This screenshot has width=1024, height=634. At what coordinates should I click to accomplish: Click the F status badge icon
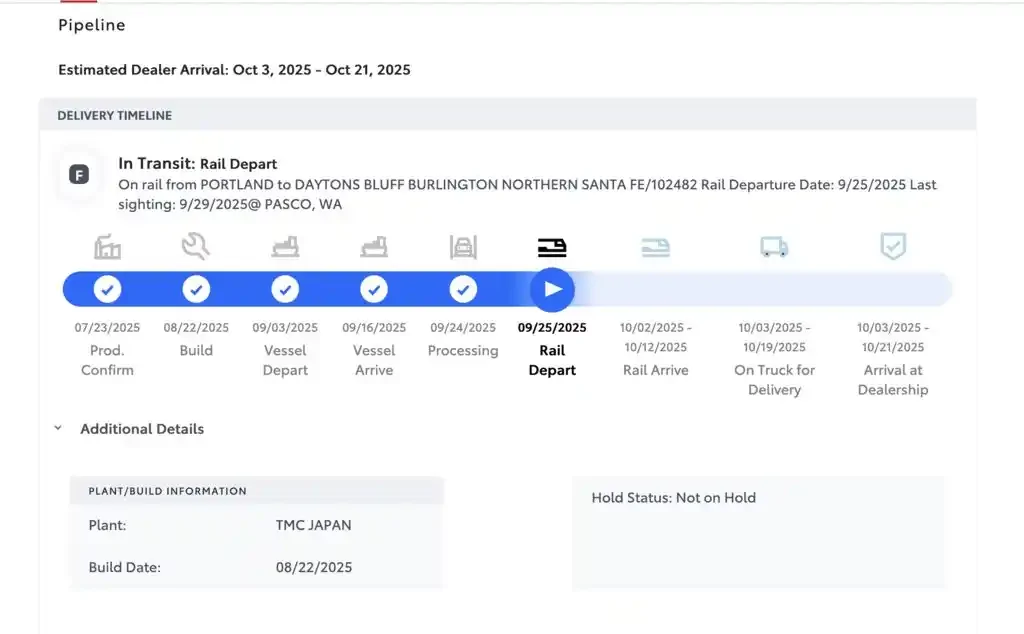click(79, 175)
